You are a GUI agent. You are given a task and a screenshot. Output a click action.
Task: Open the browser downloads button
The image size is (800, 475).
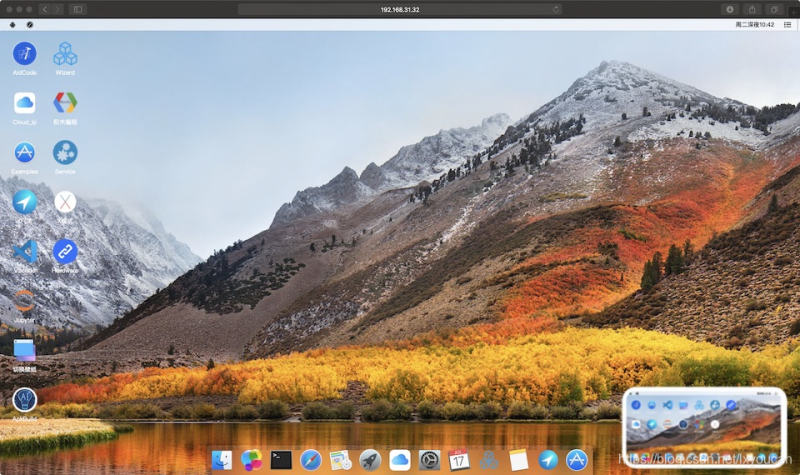point(730,9)
